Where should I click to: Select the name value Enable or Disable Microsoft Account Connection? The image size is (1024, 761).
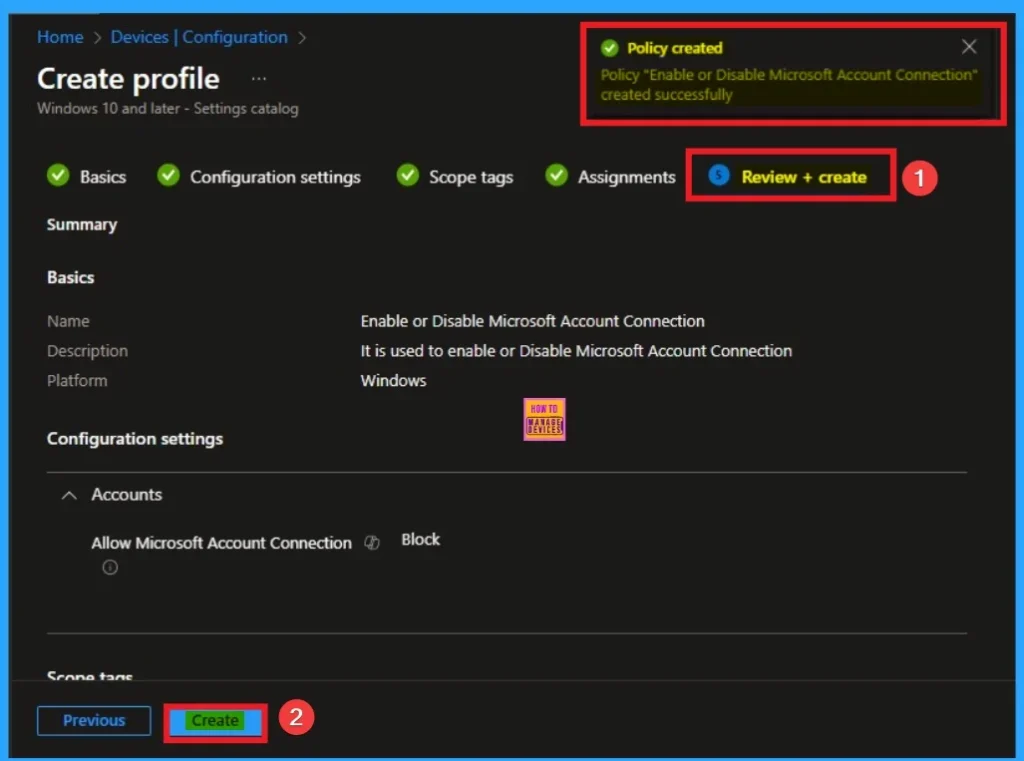[532, 321]
